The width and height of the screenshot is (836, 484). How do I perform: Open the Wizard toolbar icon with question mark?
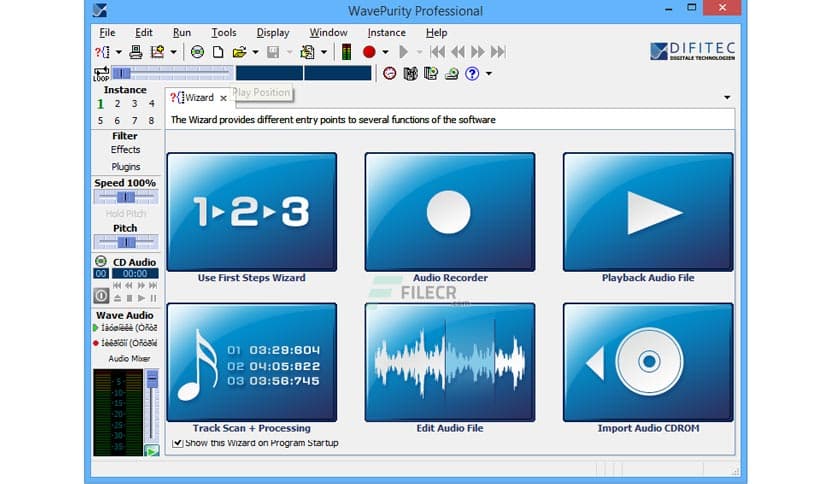pyautogui.click(x=102, y=52)
